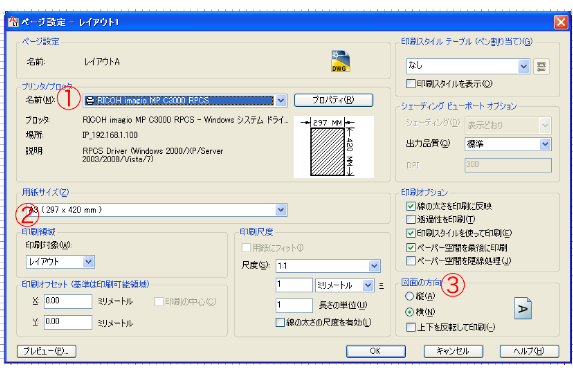Click the プレビュー button
This screenshot has height=375, width=573.
pos(47,351)
